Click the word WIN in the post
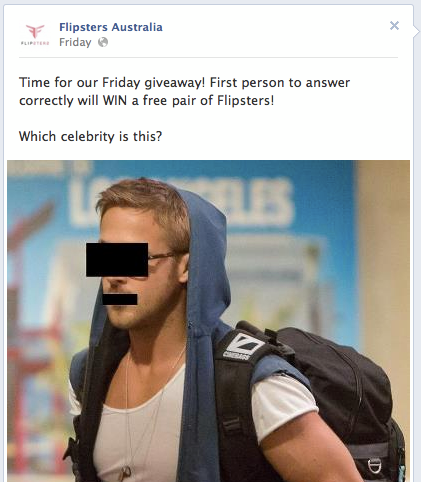The width and height of the screenshot is (421, 482). click(x=115, y=100)
